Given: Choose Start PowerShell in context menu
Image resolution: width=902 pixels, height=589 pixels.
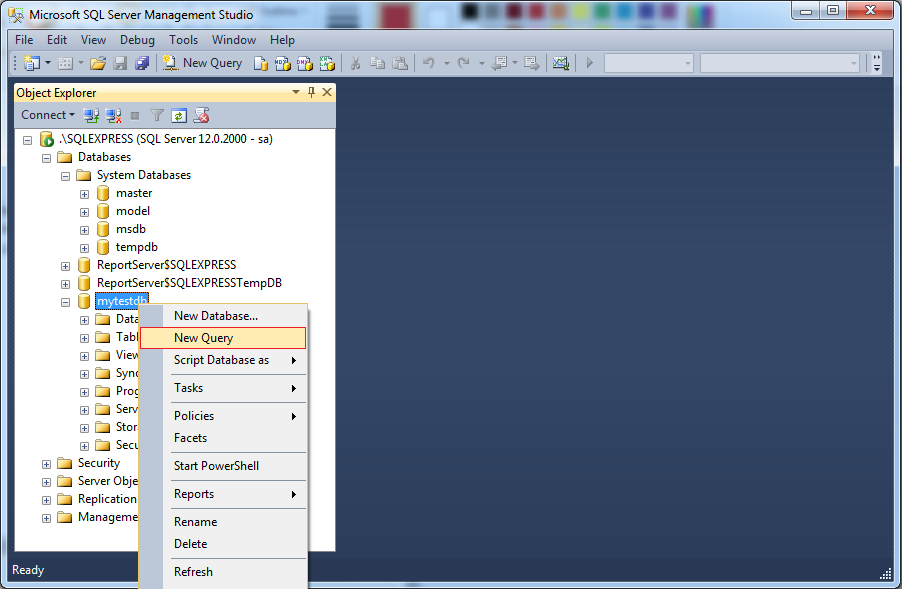Looking at the screenshot, I should (x=223, y=466).
